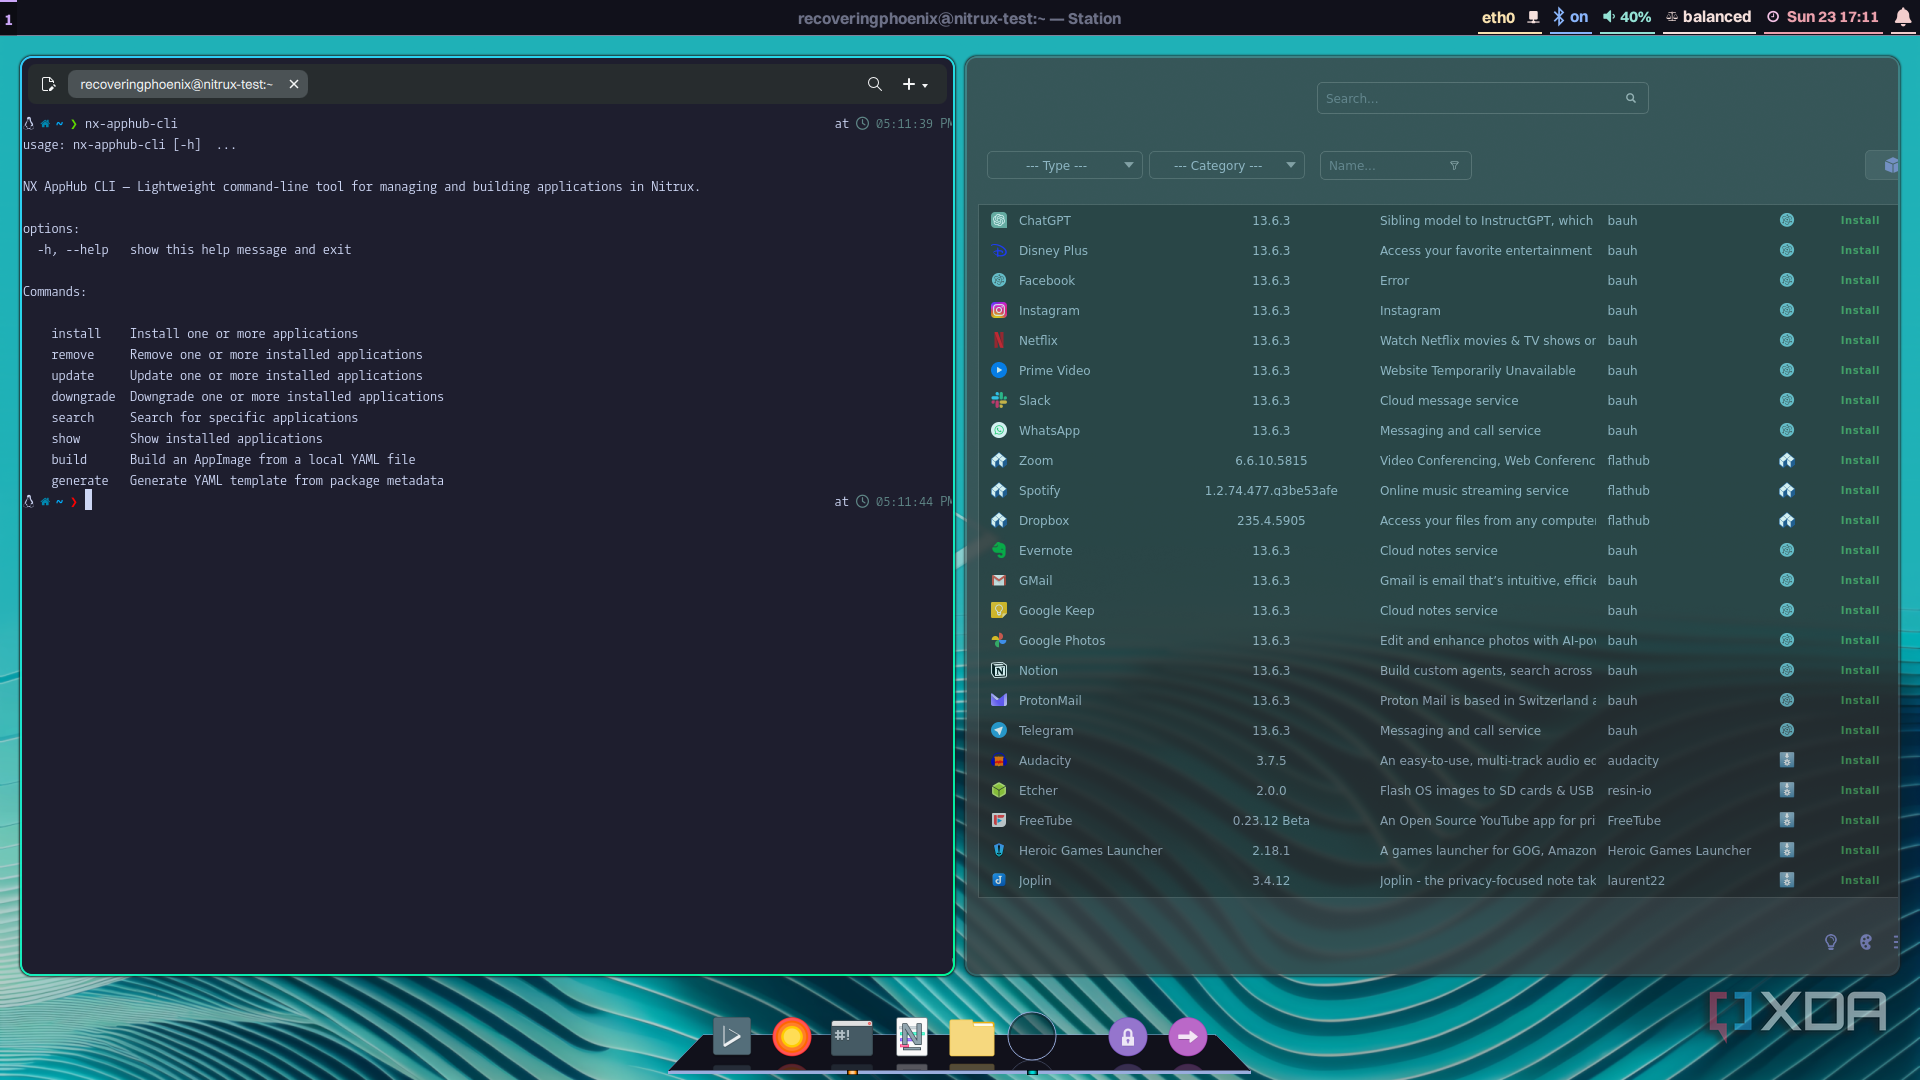Toggle Bluetooth status in the top bar
Image resolution: width=1920 pixels, height=1080 pixels.
1569,17
